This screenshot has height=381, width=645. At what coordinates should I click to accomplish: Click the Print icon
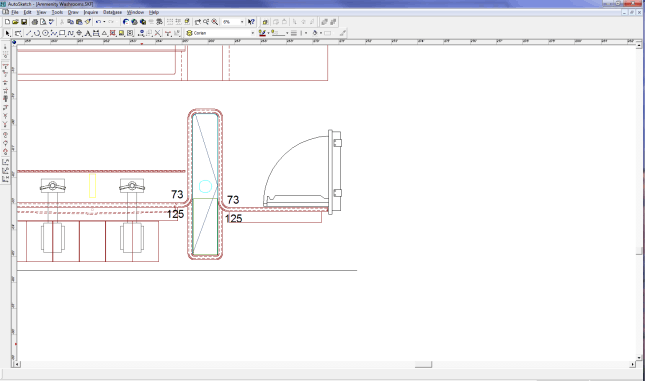pyautogui.click(x=35, y=22)
